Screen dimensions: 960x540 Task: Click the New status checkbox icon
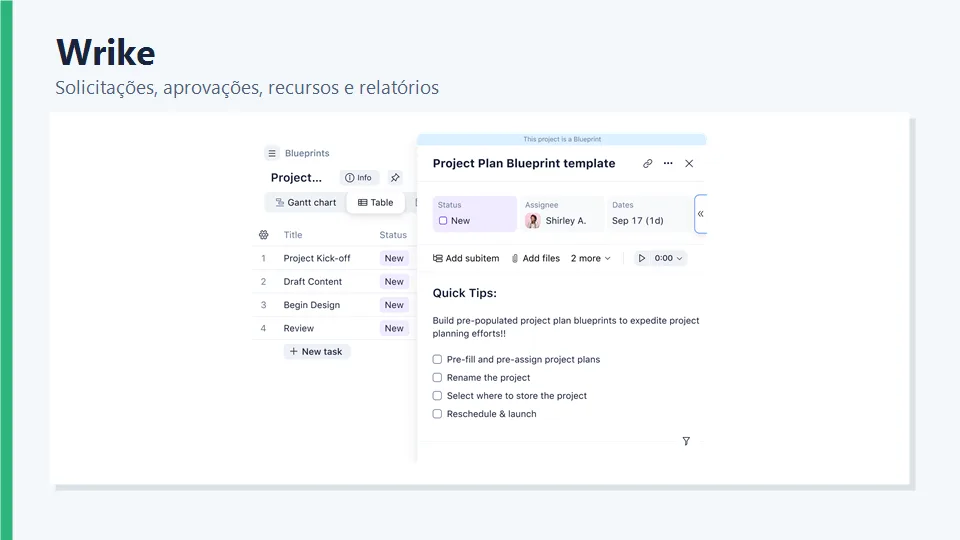point(443,220)
